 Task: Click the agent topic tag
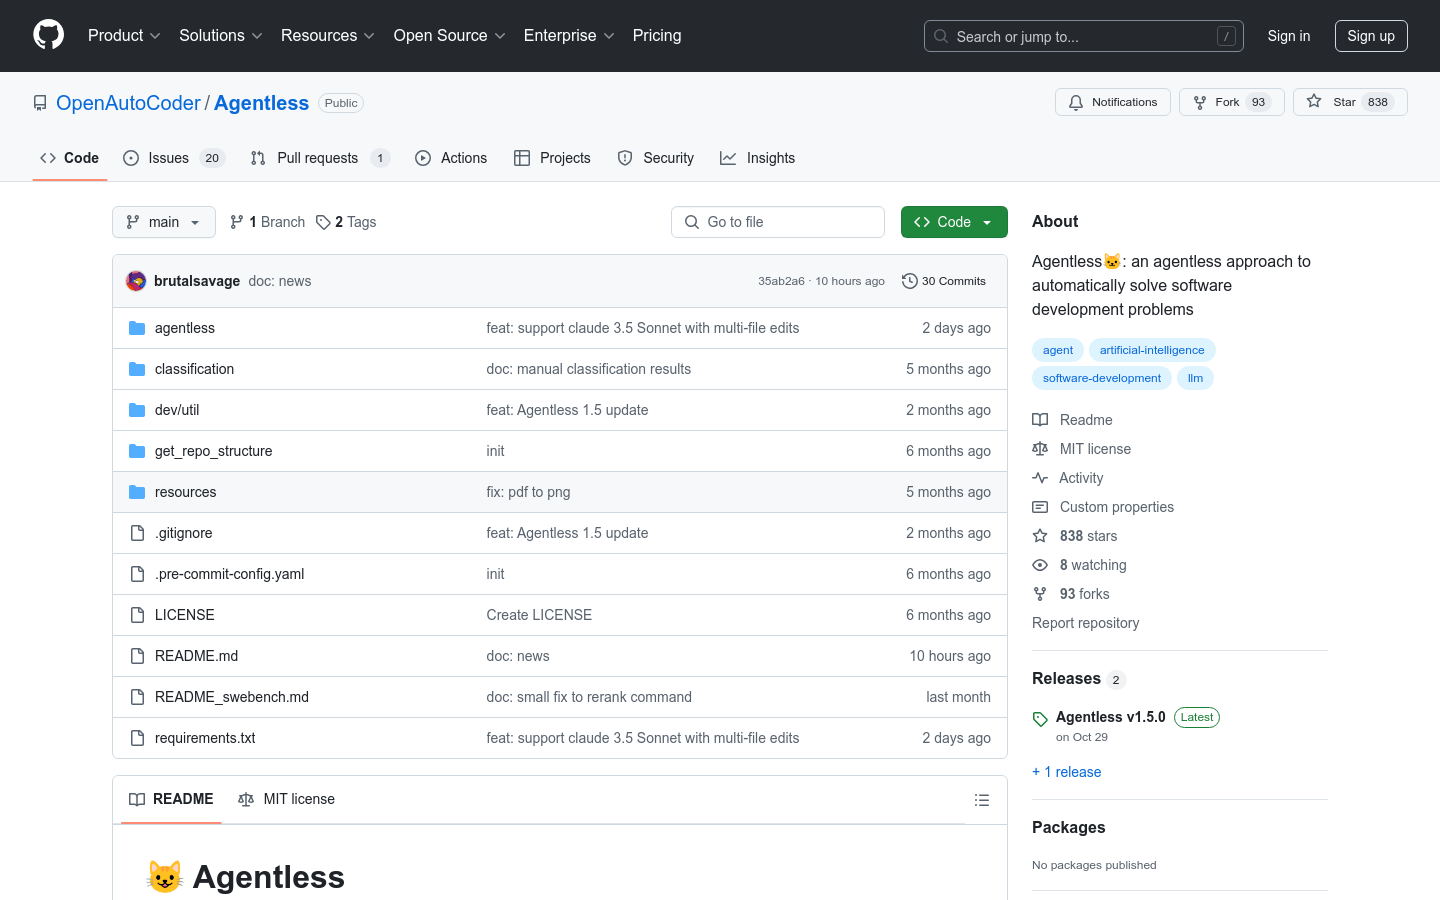1058,350
